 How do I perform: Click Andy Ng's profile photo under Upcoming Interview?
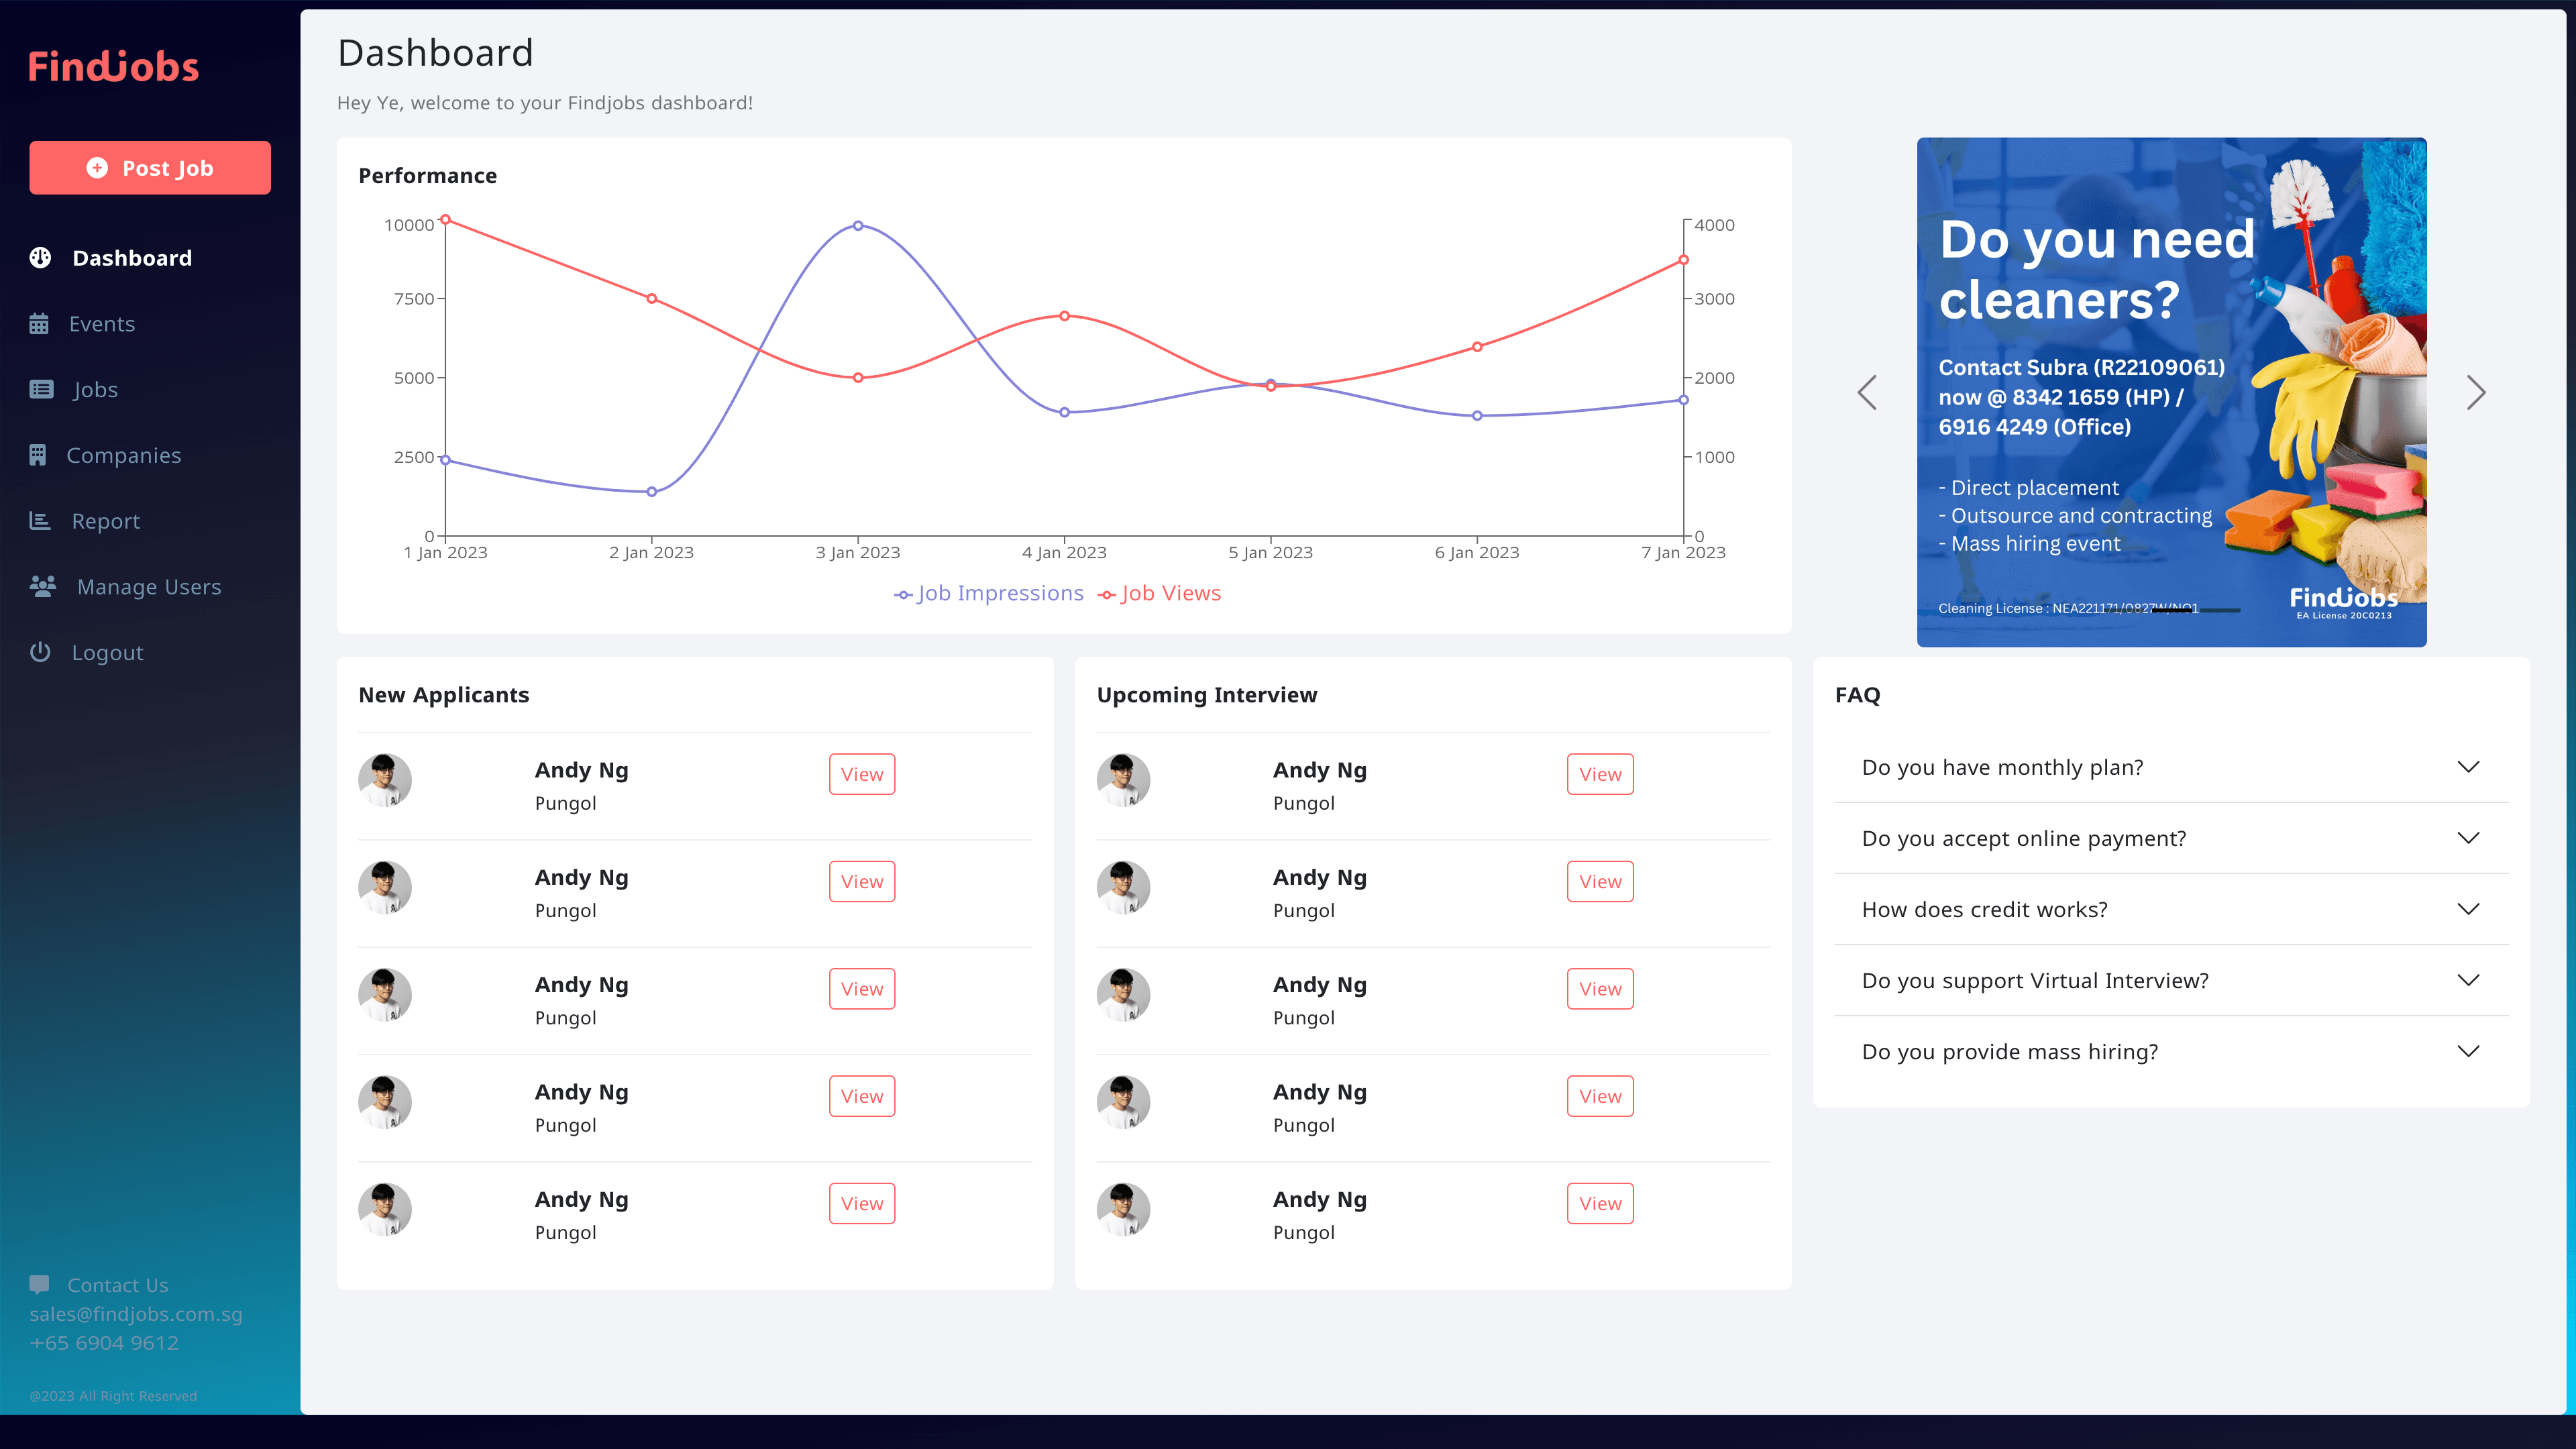click(1123, 780)
